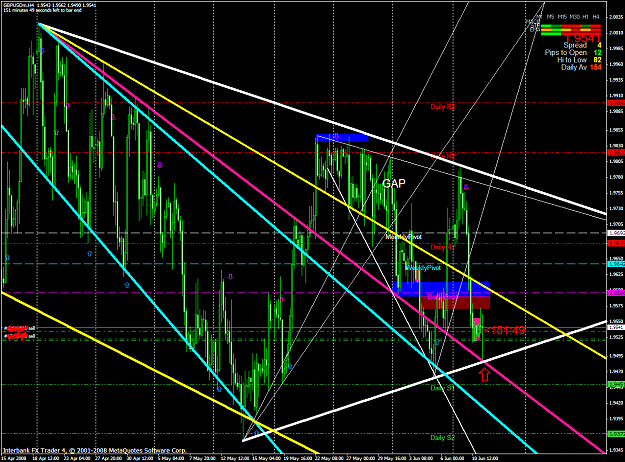Select the Daily R1 label

coord(442,247)
